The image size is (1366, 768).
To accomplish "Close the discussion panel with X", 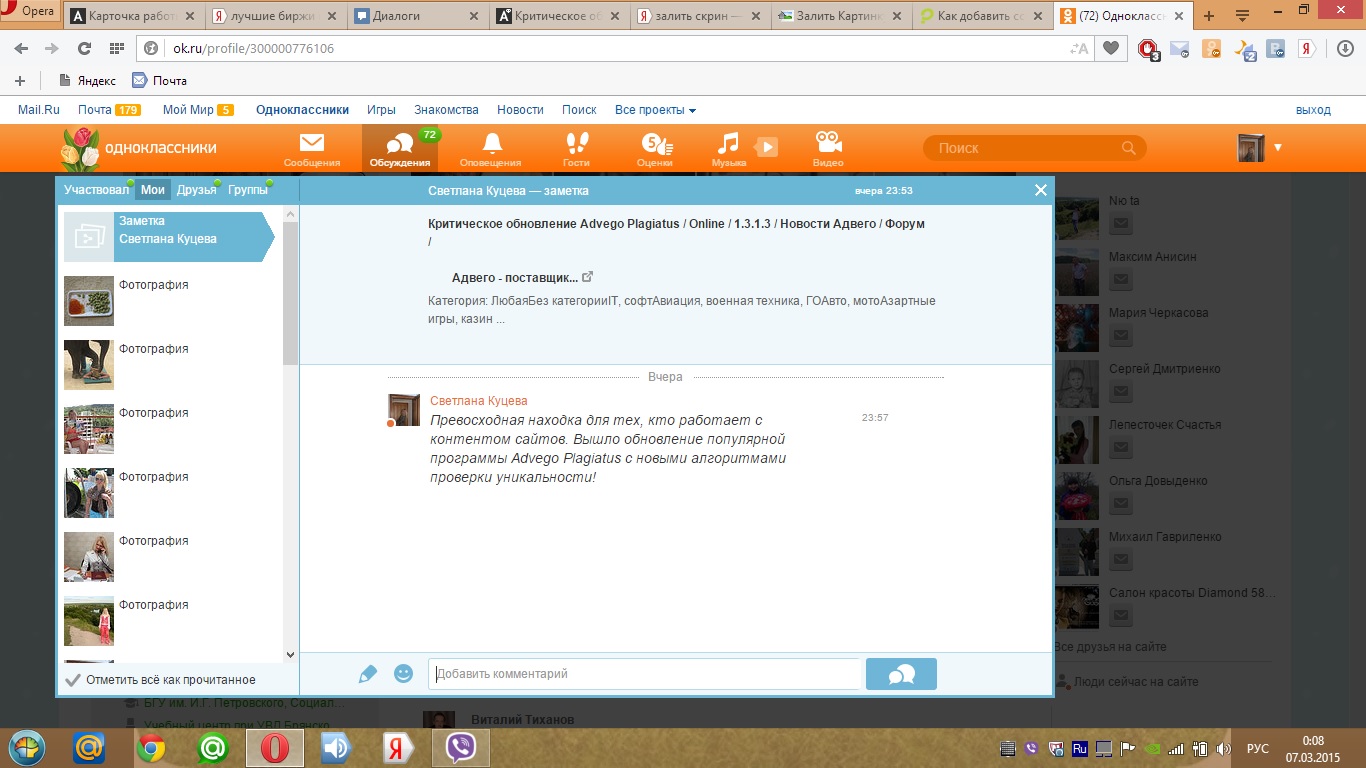I will (1041, 190).
